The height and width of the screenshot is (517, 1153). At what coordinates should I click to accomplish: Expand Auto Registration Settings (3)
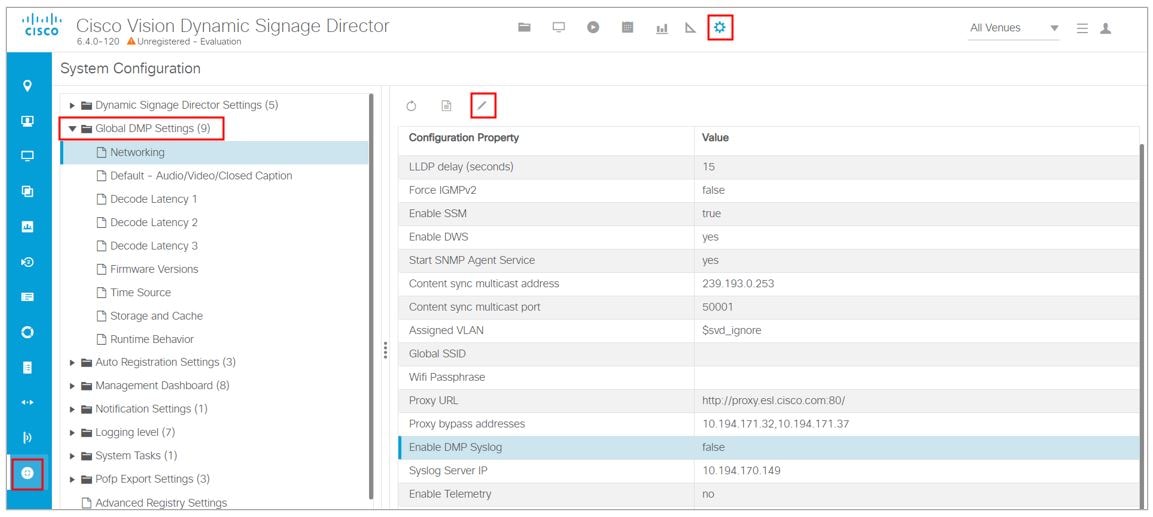click(73, 363)
